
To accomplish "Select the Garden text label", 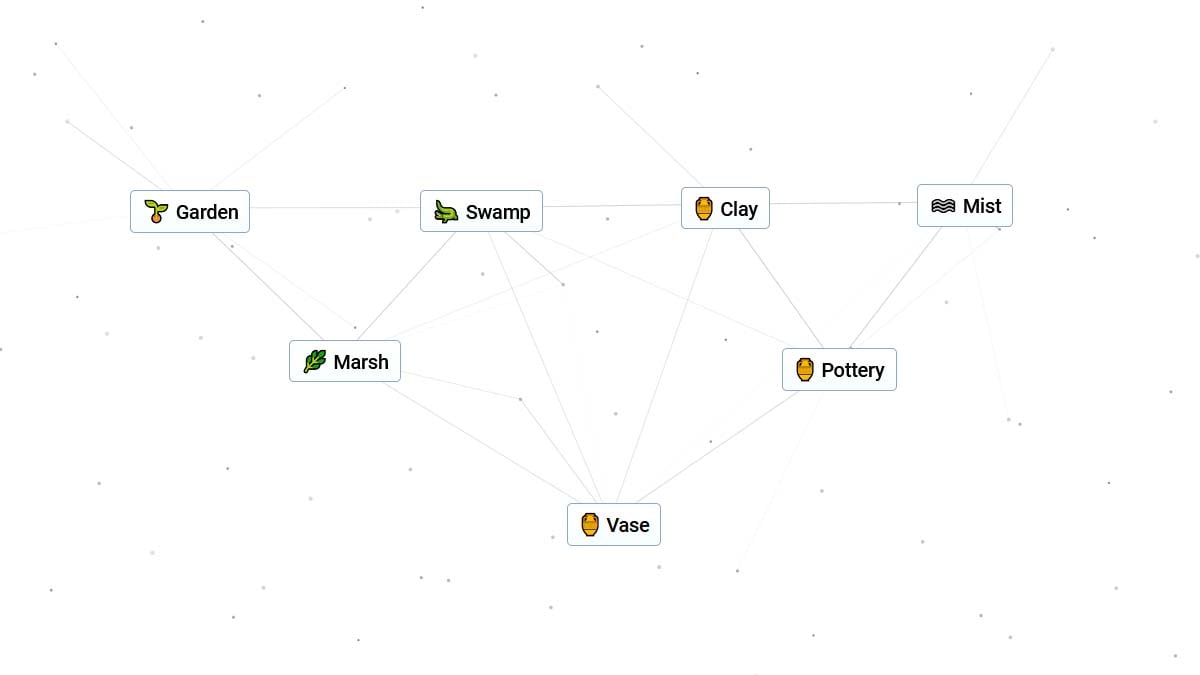I will pos(207,212).
